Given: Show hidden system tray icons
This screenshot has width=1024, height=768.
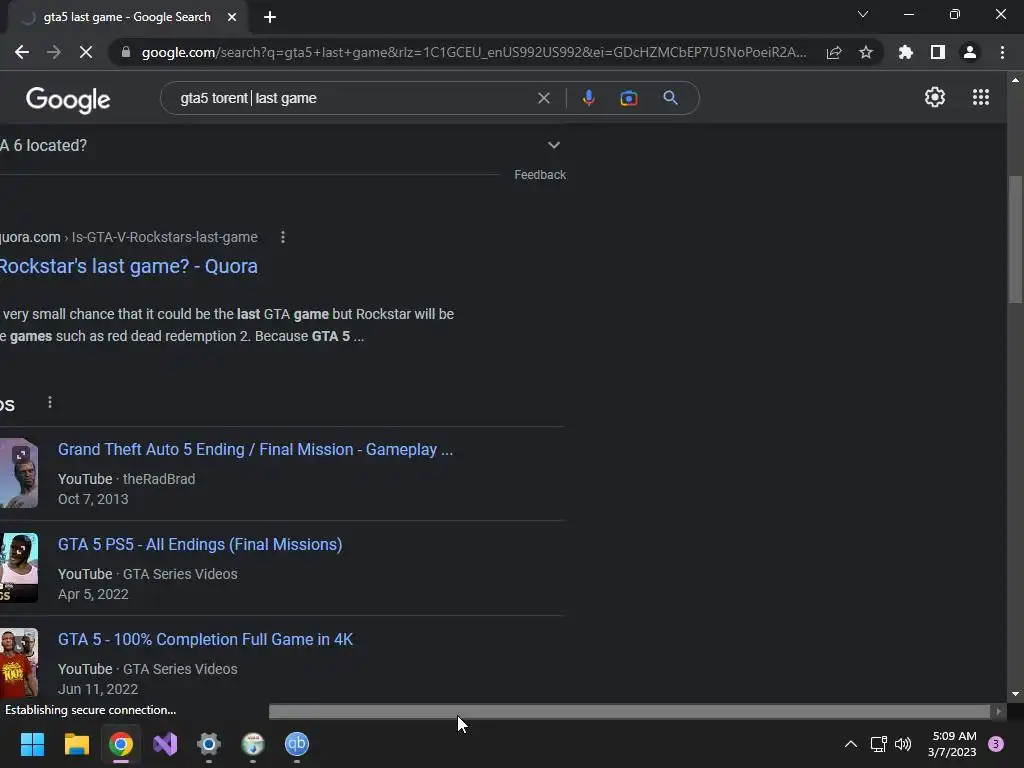Looking at the screenshot, I should click(x=851, y=744).
